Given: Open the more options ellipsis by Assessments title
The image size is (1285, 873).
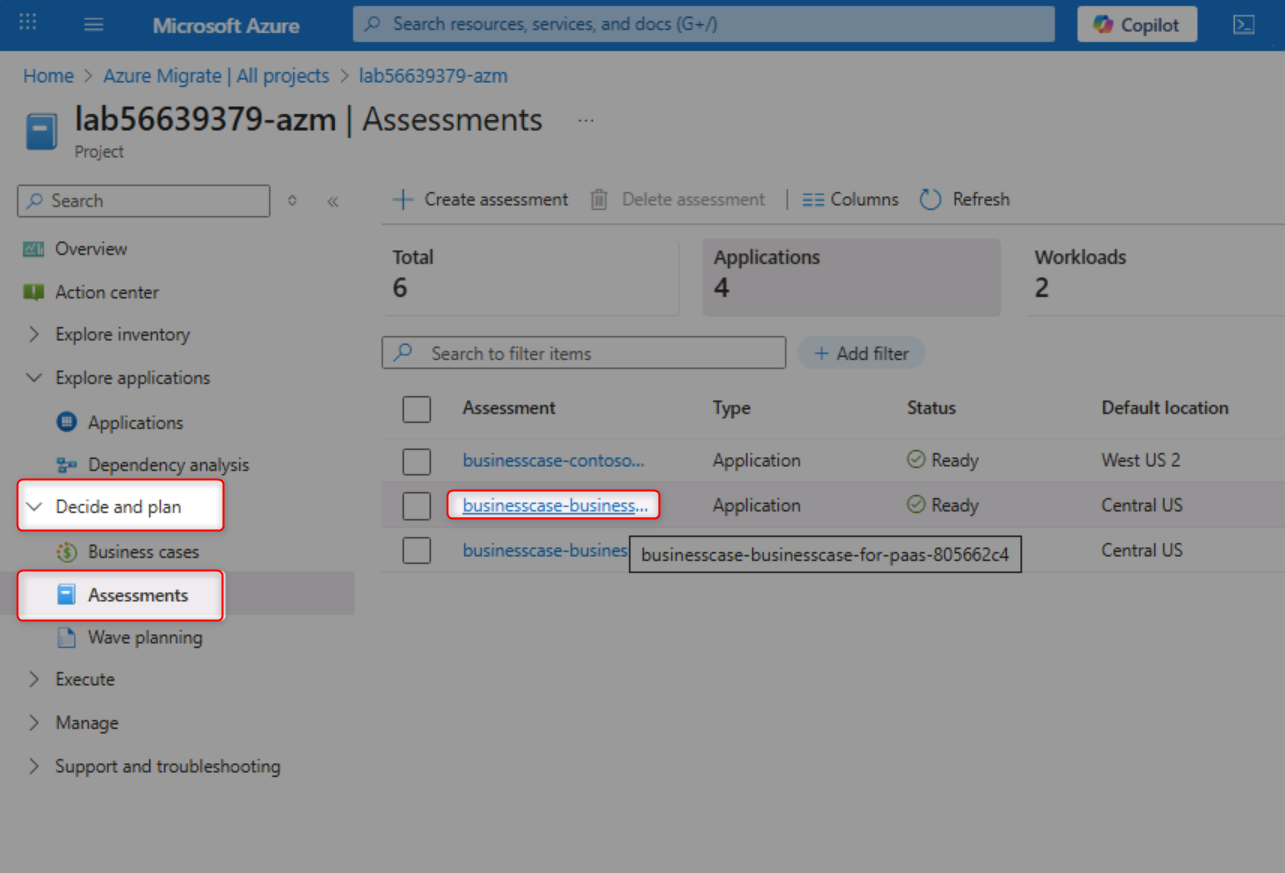Looking at the screenshot, I should tap(586, 120).
